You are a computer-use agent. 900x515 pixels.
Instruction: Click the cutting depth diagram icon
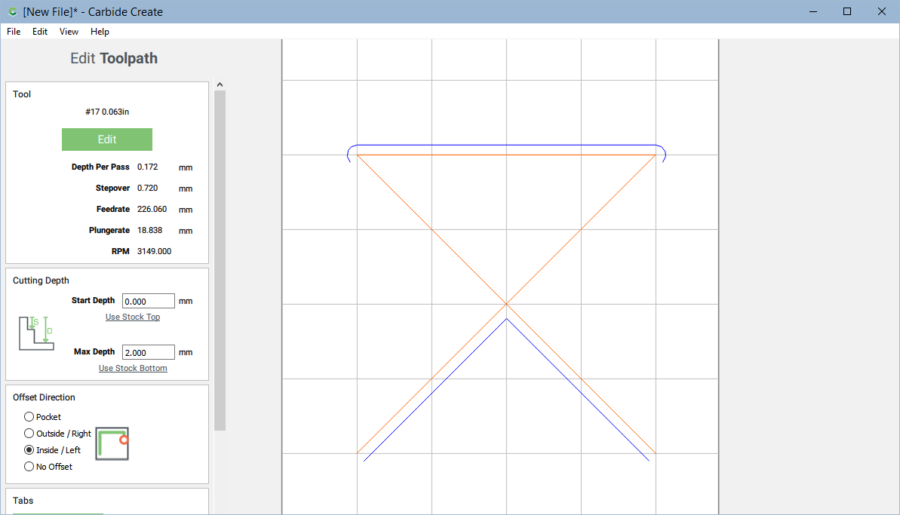(x=36, y=333)
